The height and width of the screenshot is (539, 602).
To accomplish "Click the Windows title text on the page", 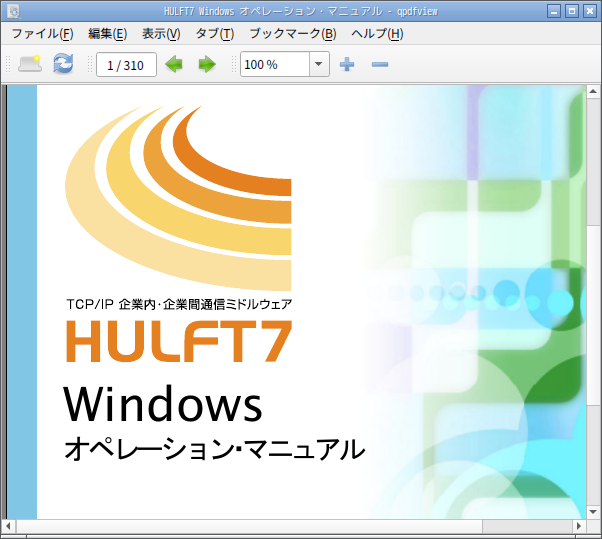I will (x=163, y=404).
